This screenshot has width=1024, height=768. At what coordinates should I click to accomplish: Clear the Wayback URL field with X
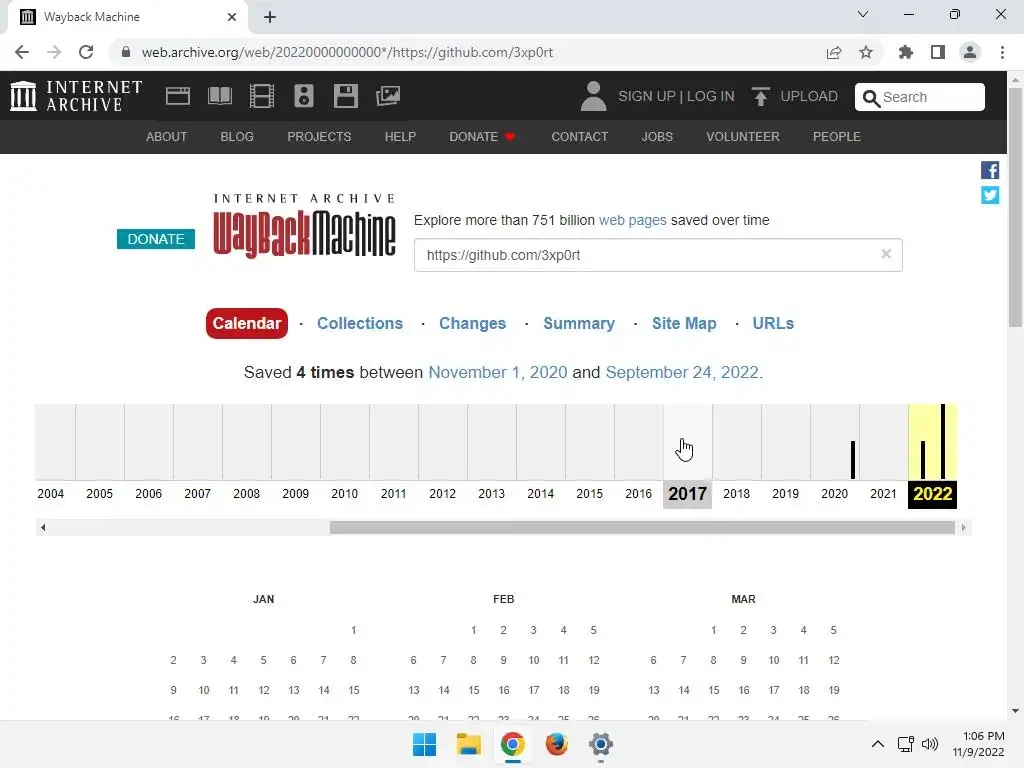point(886,254)
